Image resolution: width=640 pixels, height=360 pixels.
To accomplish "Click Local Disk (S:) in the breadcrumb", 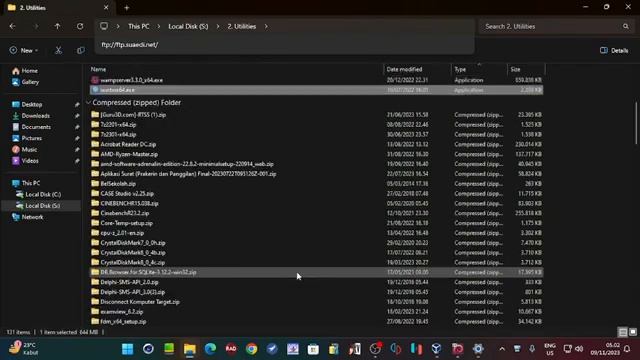I will pyautogui.click(x=188, y=26).
